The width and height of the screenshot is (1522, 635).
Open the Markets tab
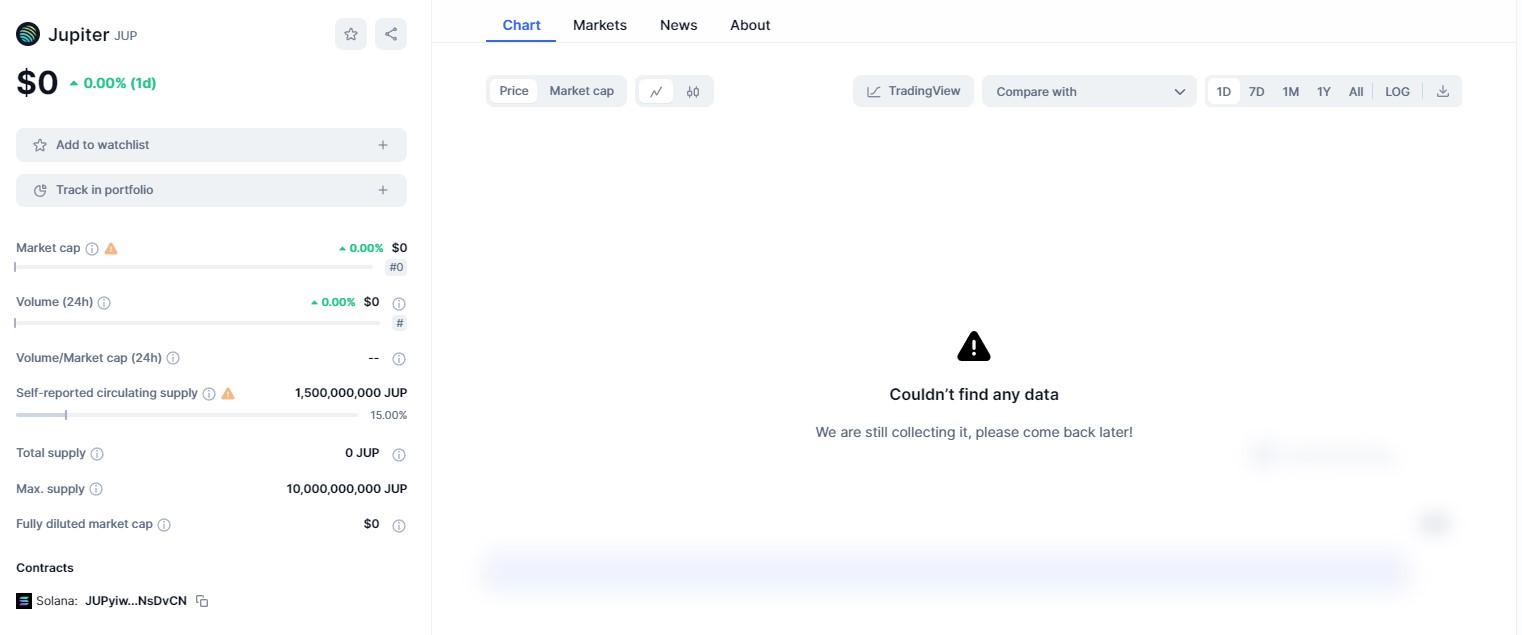pyautogui.click(x=600, y=25)
